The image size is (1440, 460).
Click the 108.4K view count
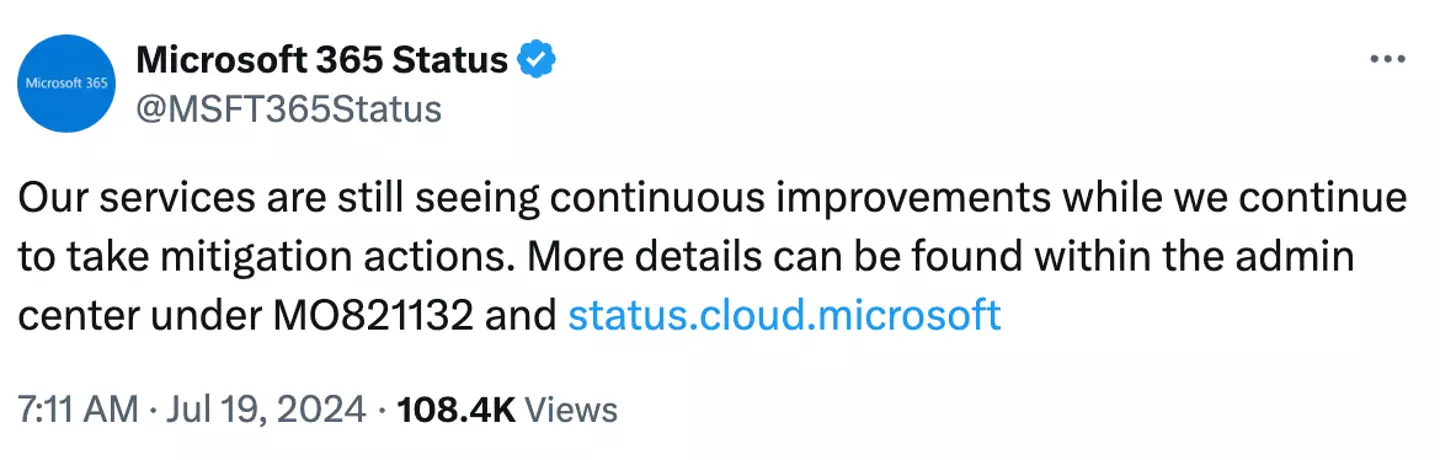(455, 409)
